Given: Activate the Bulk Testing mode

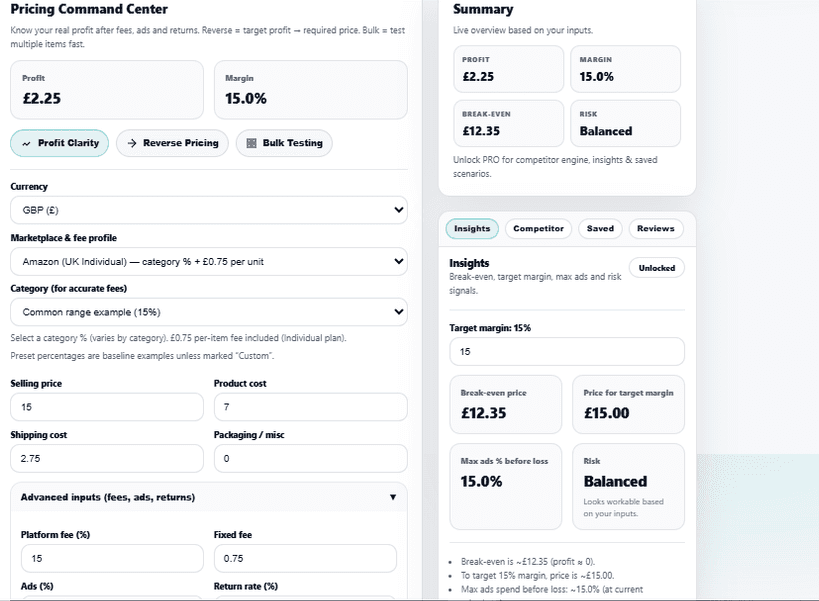Looking at the screenshot, I should click(283, 143).
